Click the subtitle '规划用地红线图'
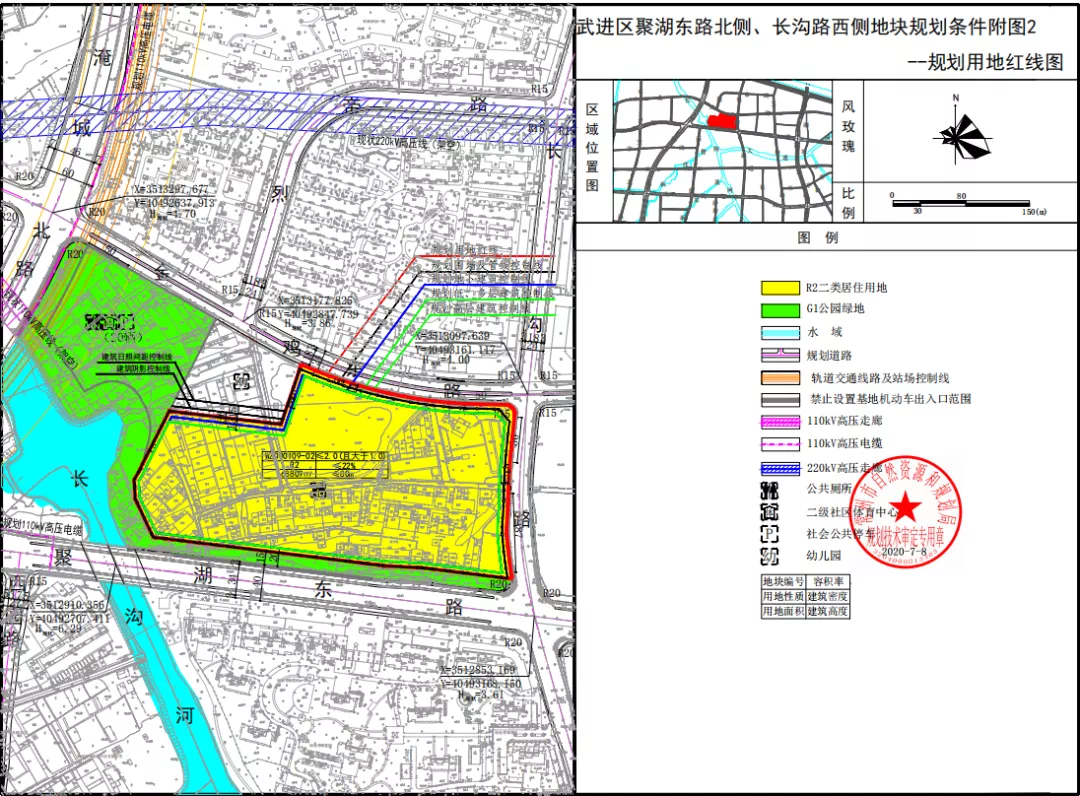Screen dimensions: 1080x796 (995, 62)
